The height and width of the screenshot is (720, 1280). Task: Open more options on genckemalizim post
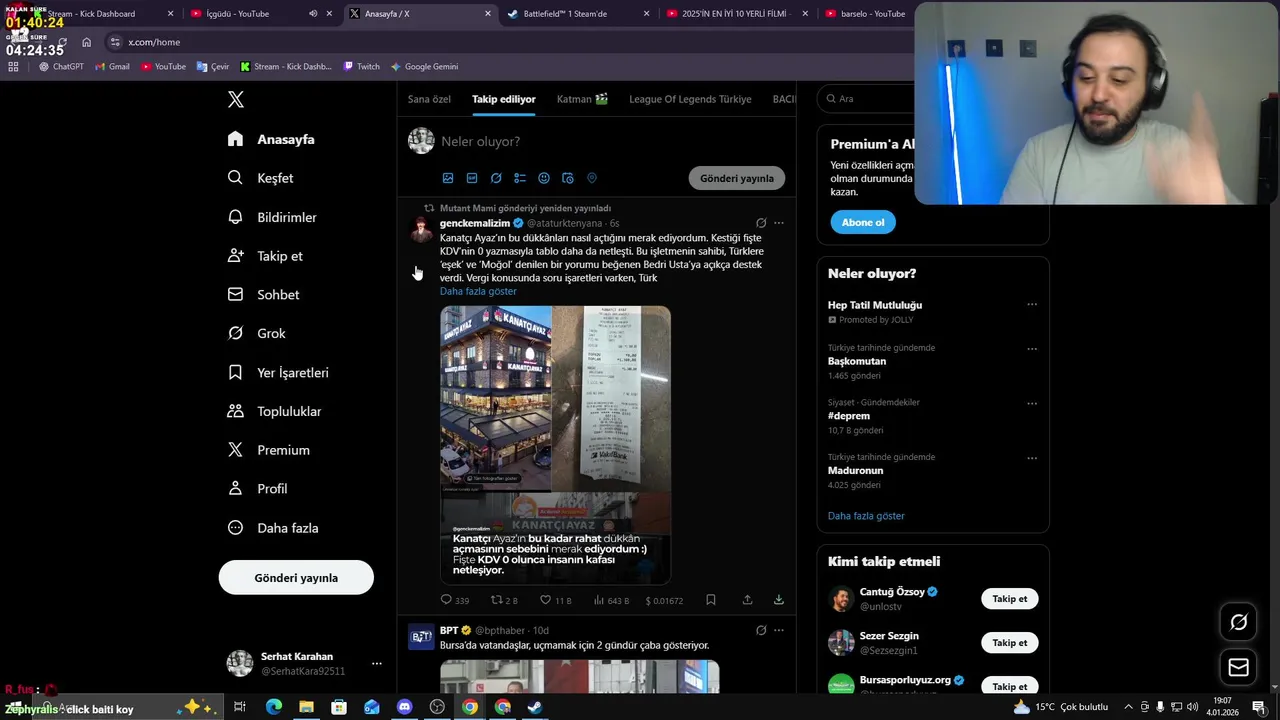point(779,223)
